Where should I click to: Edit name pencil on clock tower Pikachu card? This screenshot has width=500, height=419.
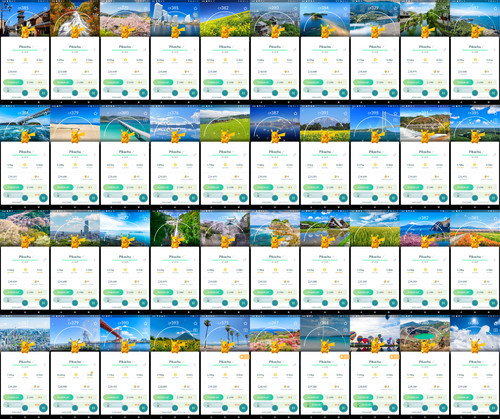33,47
